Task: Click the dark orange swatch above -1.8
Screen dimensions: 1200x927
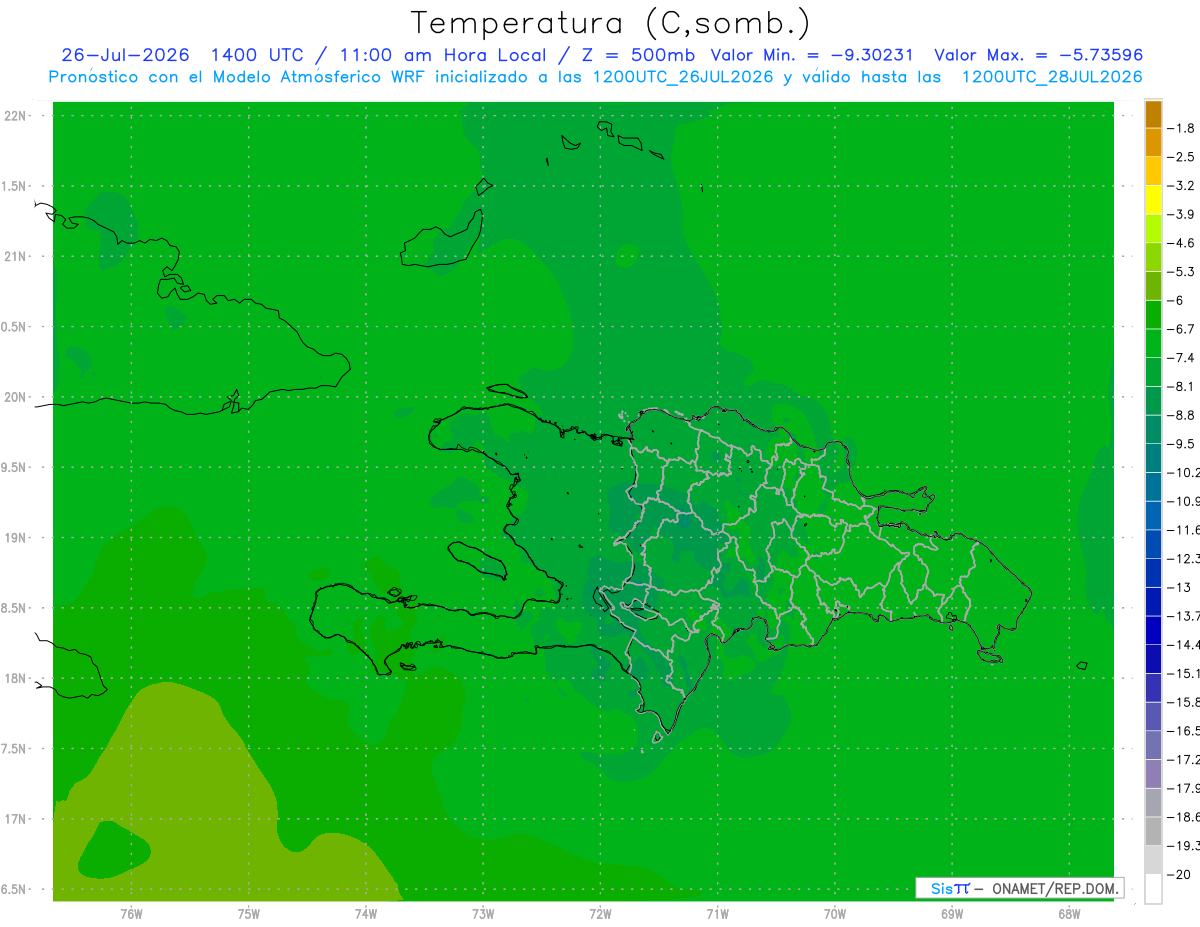Action: coord(1153,114)
